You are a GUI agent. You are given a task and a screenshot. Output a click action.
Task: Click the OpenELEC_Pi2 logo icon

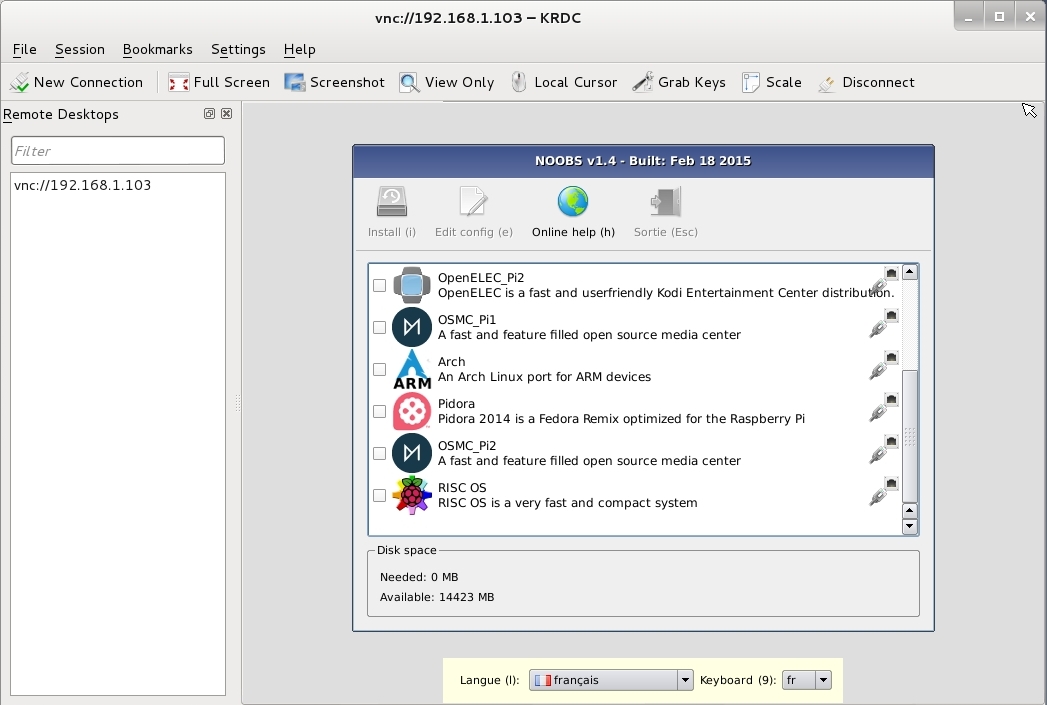(x=411, y=285)
